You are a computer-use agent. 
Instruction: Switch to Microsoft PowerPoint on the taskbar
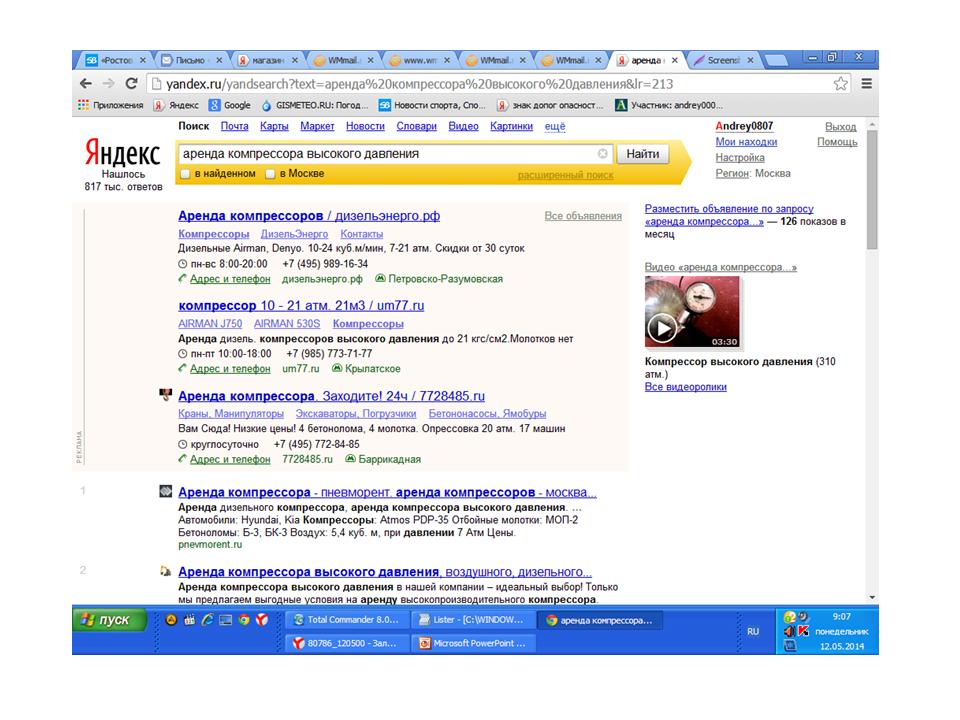(473, 643)
